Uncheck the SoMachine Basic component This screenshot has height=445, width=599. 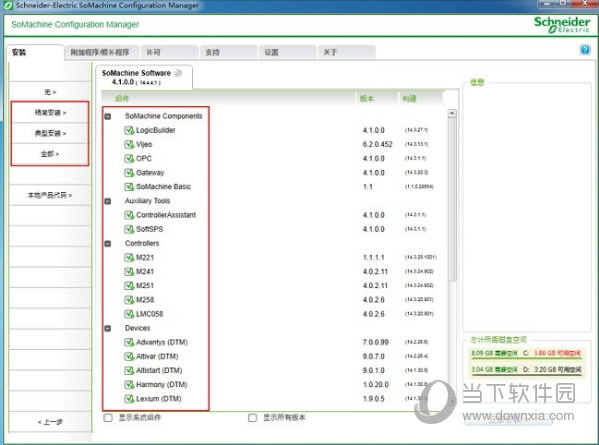click(x=129, y=187)
